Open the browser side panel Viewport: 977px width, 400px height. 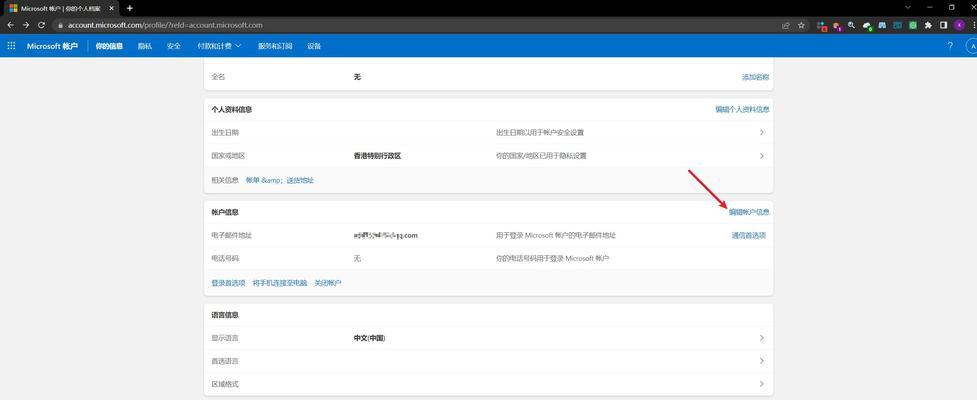[x=943, y=26]
